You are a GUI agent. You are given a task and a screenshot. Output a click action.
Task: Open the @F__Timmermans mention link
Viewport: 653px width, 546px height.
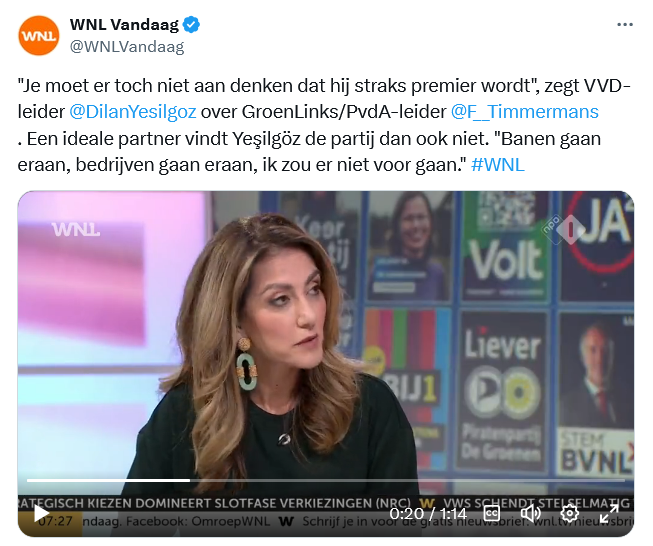525,112
